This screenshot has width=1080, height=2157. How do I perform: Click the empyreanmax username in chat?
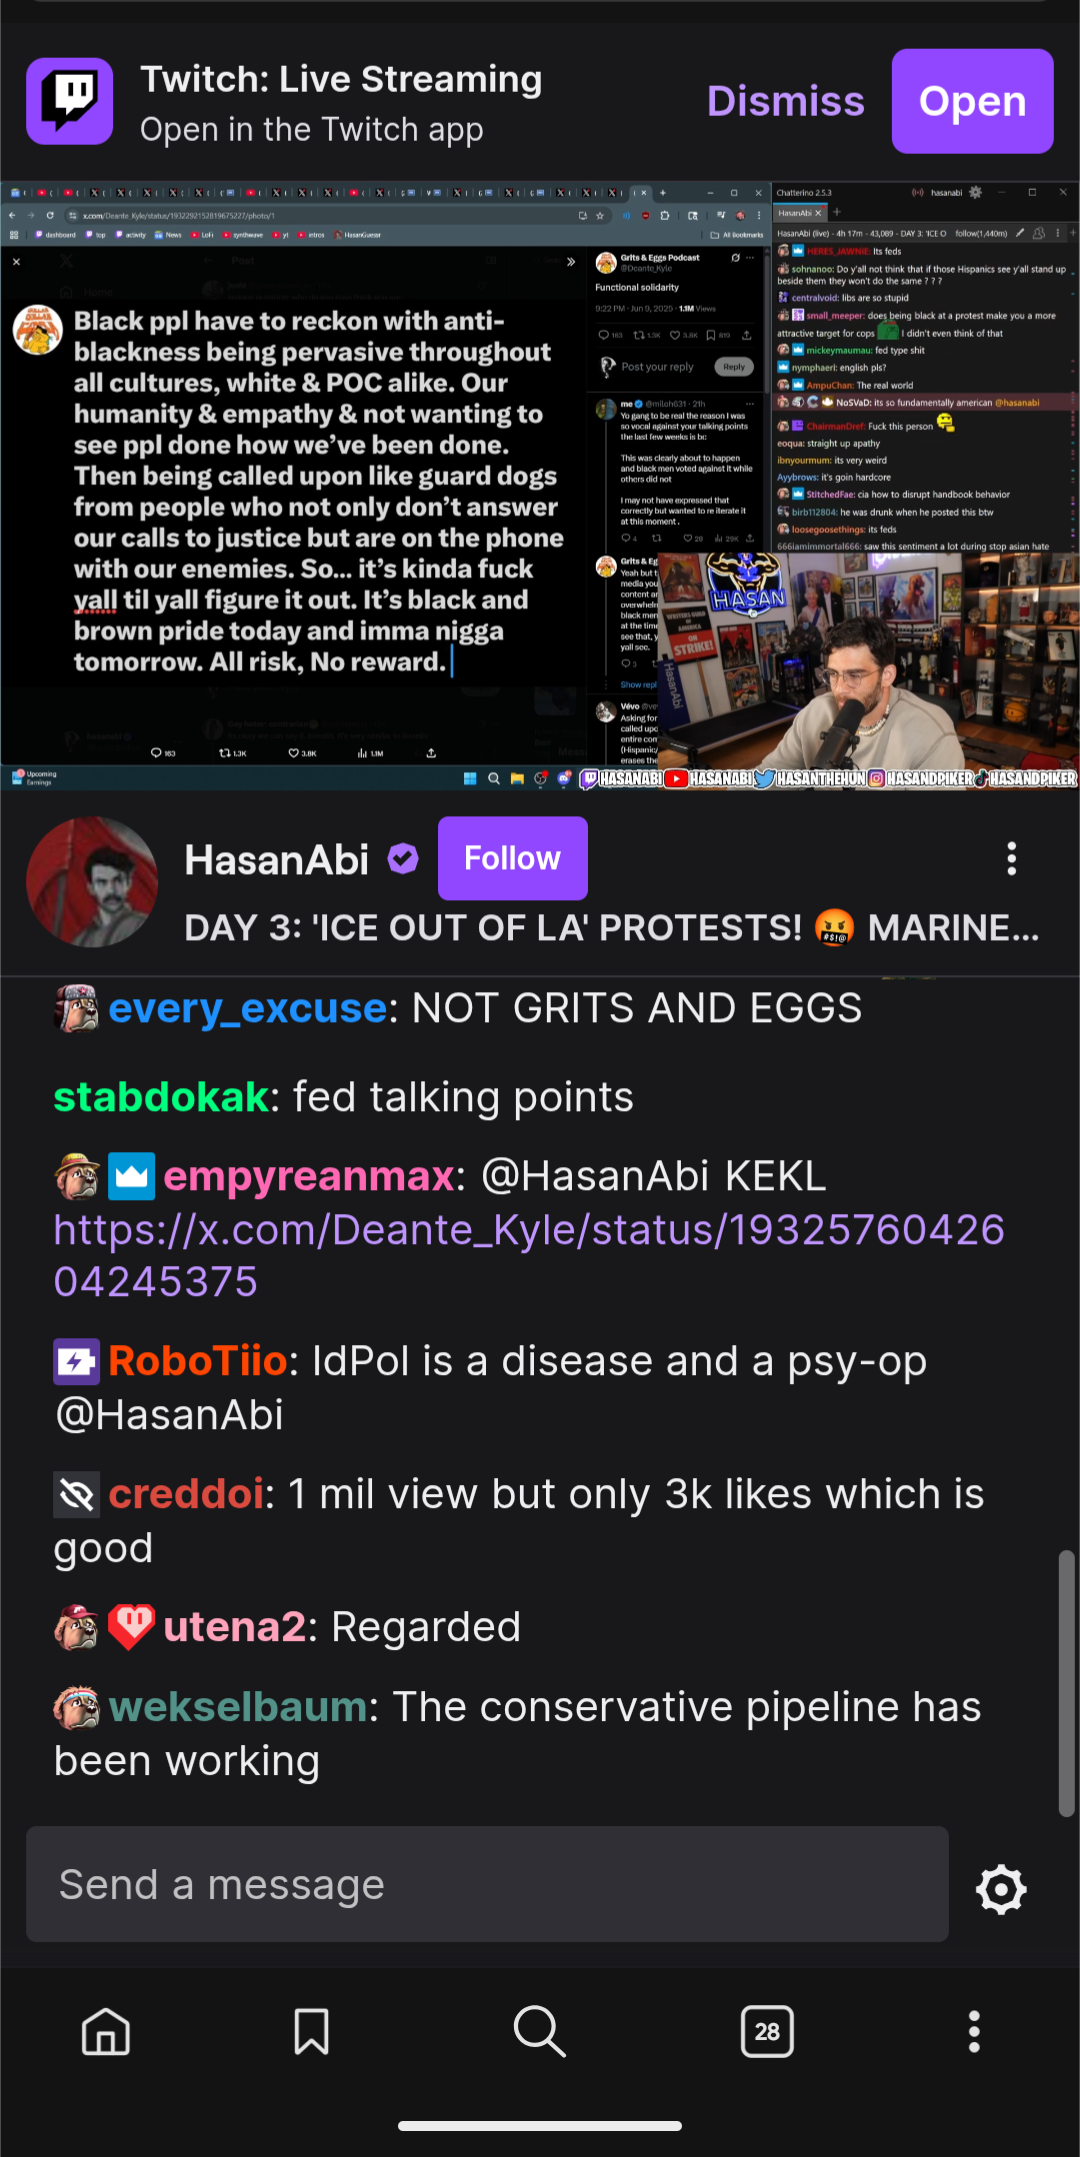click(x=308, y=1176)
